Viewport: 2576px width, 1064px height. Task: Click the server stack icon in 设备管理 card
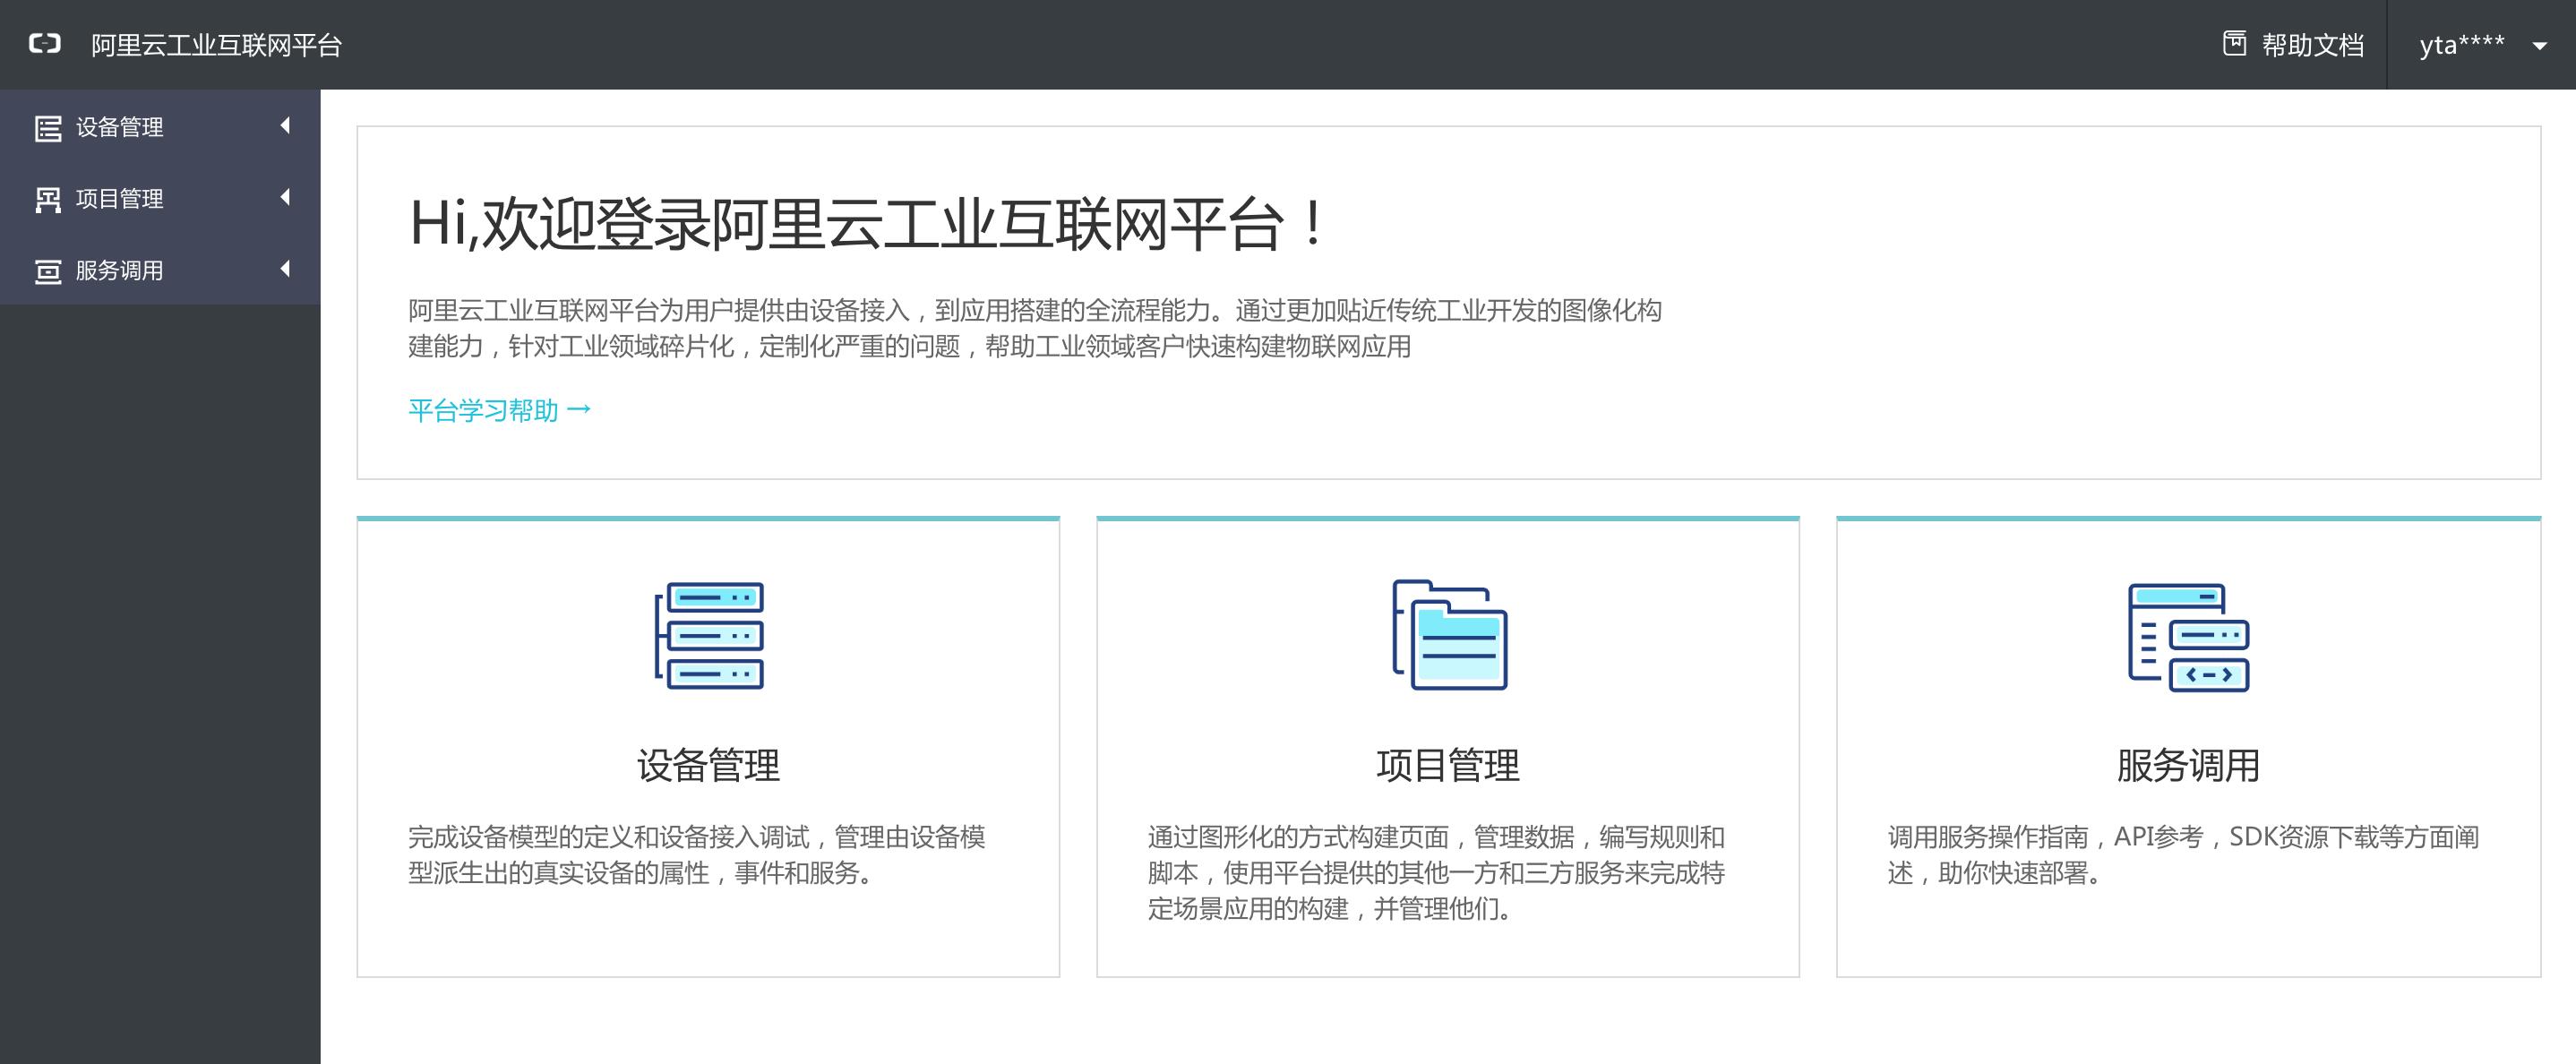pyautogui.click(x=709, y=635)
